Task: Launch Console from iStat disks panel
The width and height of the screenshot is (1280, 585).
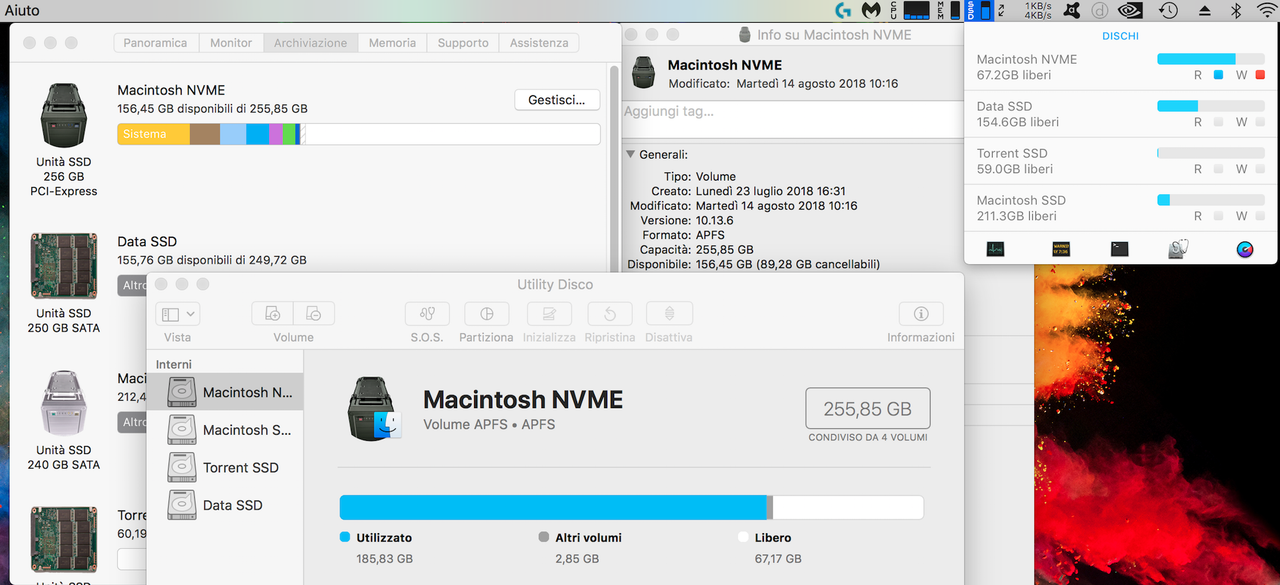Action: tap(1061, 249)
